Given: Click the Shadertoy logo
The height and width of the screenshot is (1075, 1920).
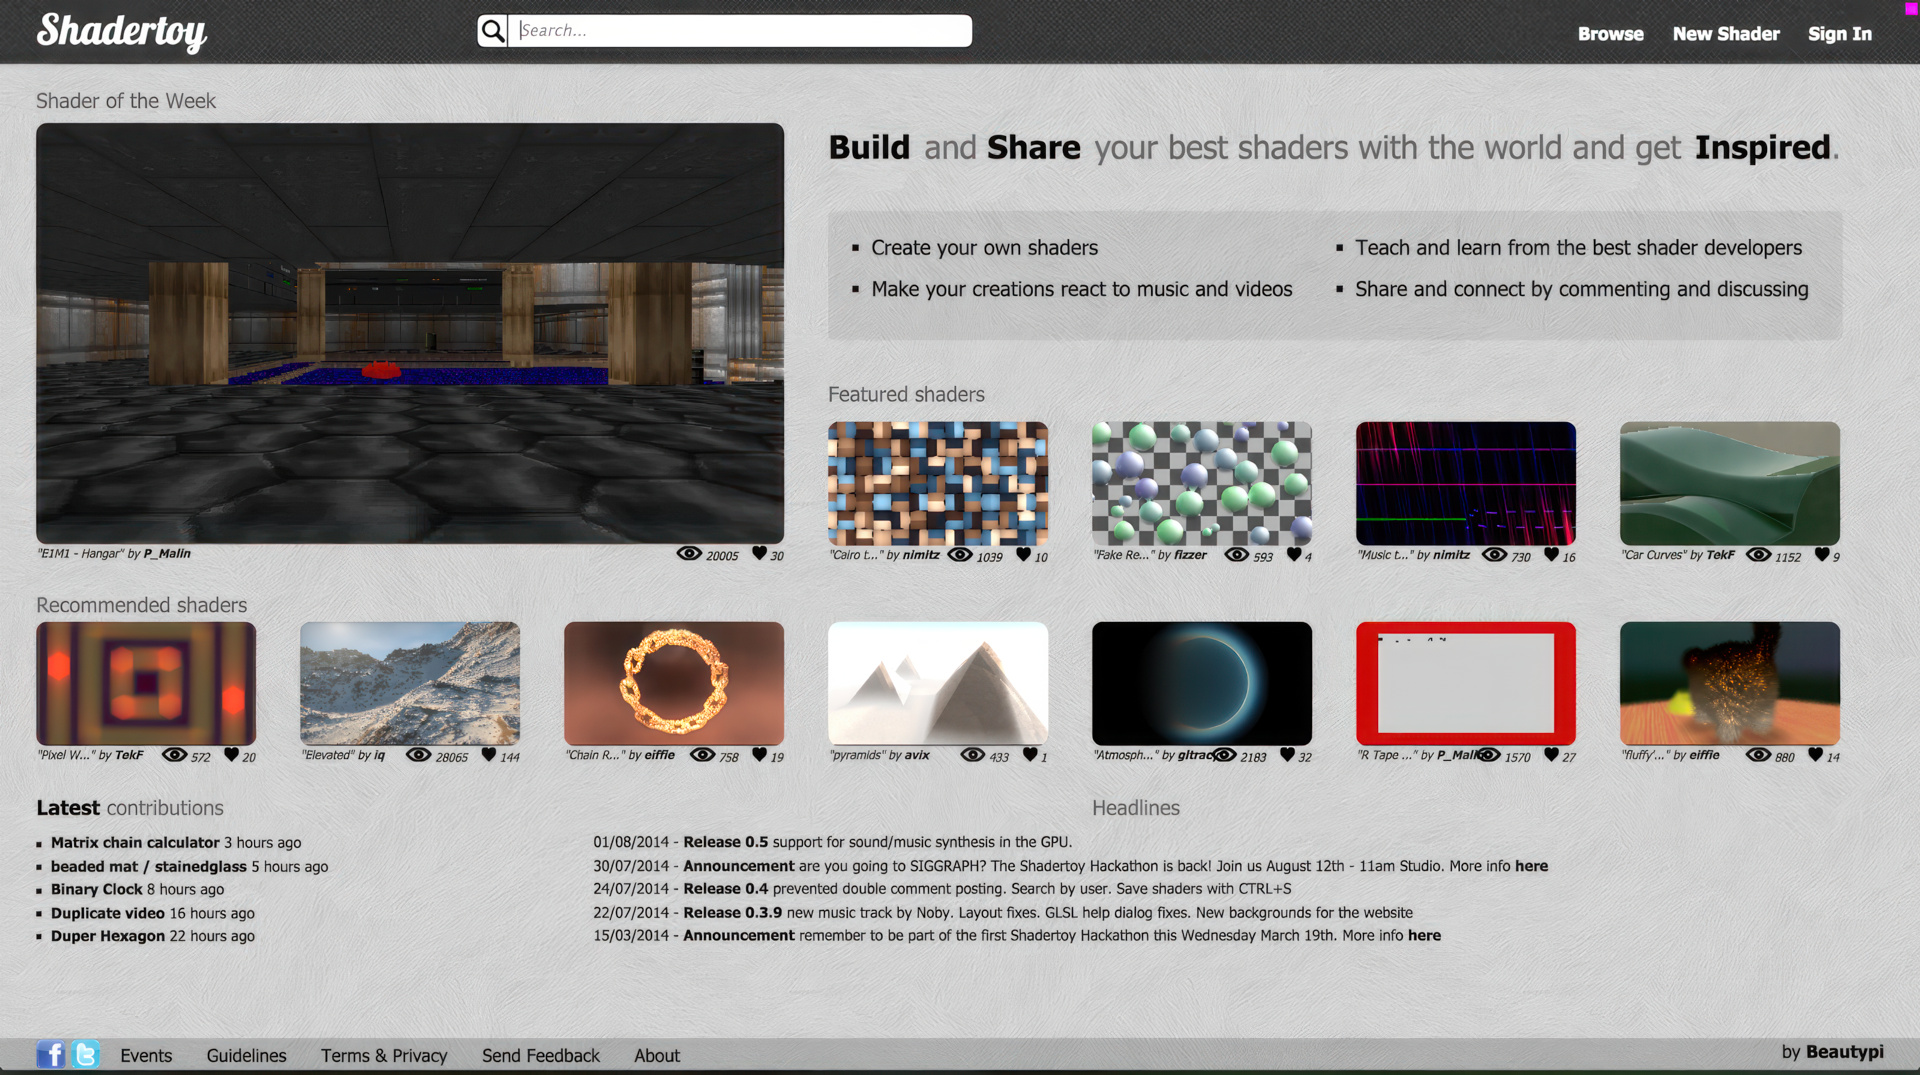Looking at the screenshot, I should click(x=122, y=32).
